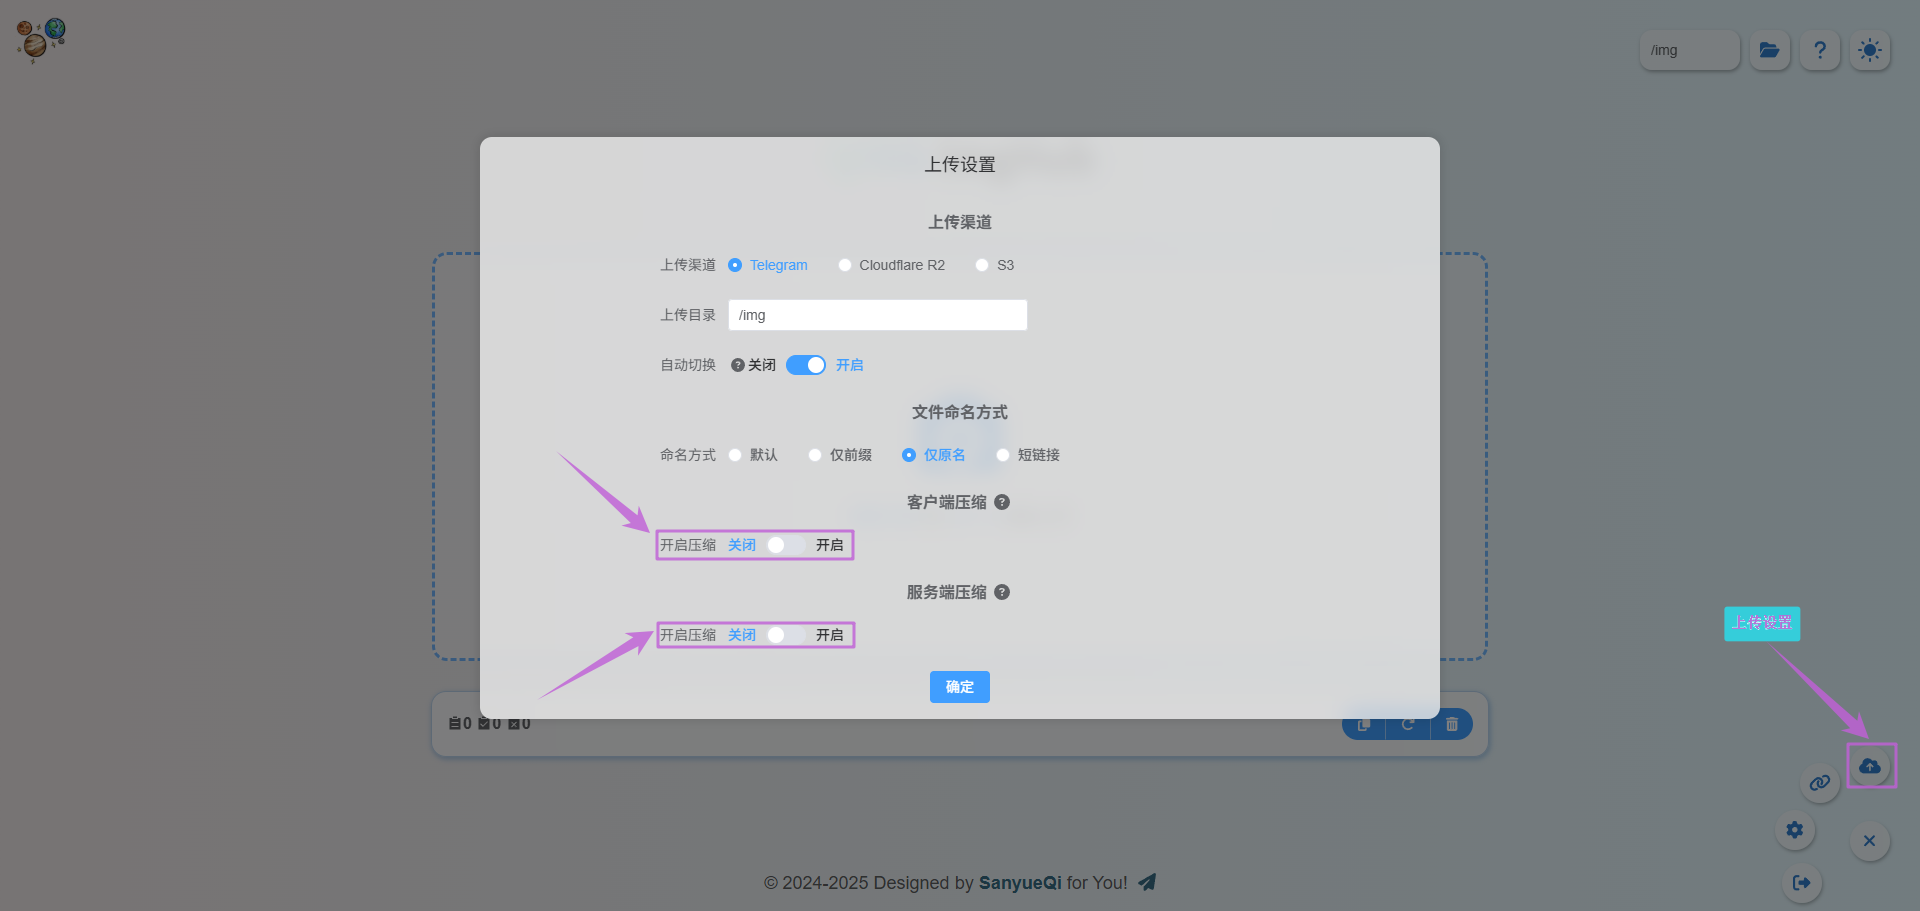The image size is (1920, 911).
Task: Click the retry icon in the upload queue bar
Action: [1407, 723]
